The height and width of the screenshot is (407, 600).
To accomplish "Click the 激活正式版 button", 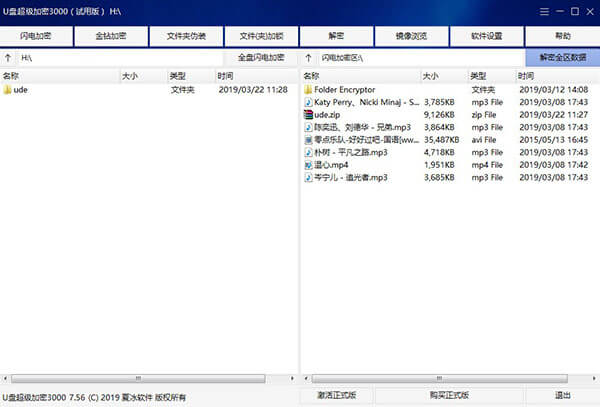I will (x=336, y=395).
